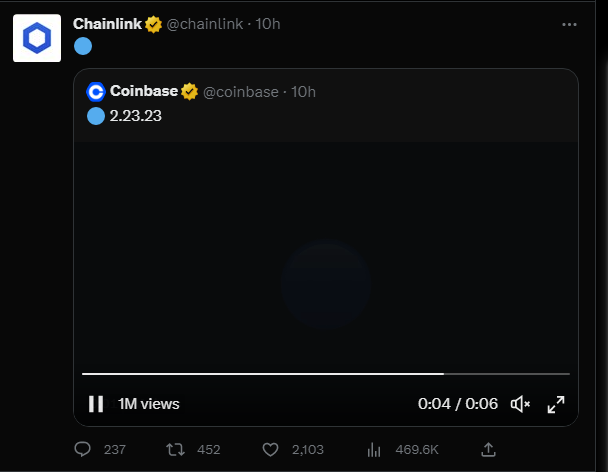Open the @chainlink handle link
The image size is (608, 472).
point(204,24)
